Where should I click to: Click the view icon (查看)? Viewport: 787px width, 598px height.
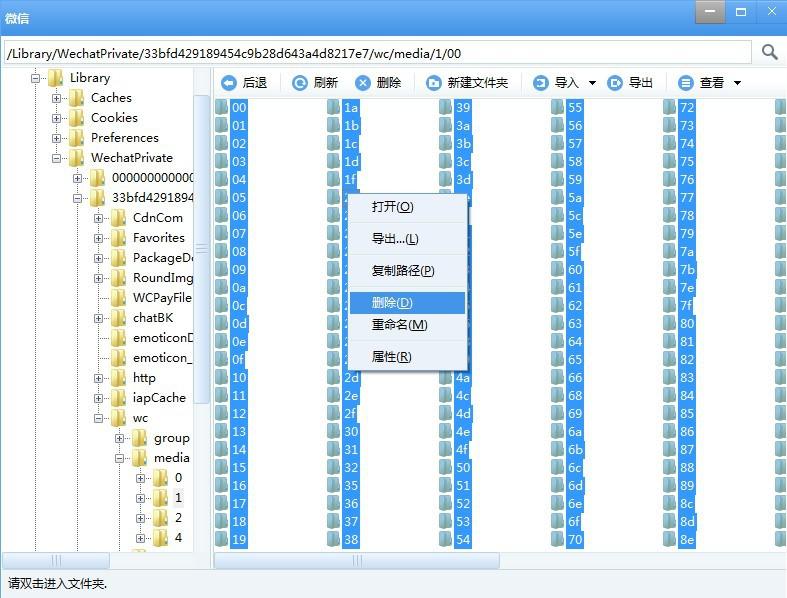[x=686, y=83]
